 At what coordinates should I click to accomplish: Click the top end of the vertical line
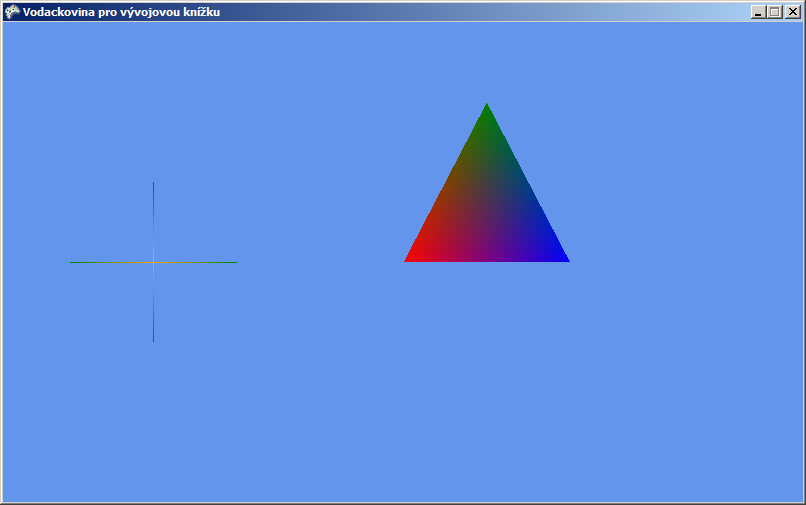pos(153,183)
